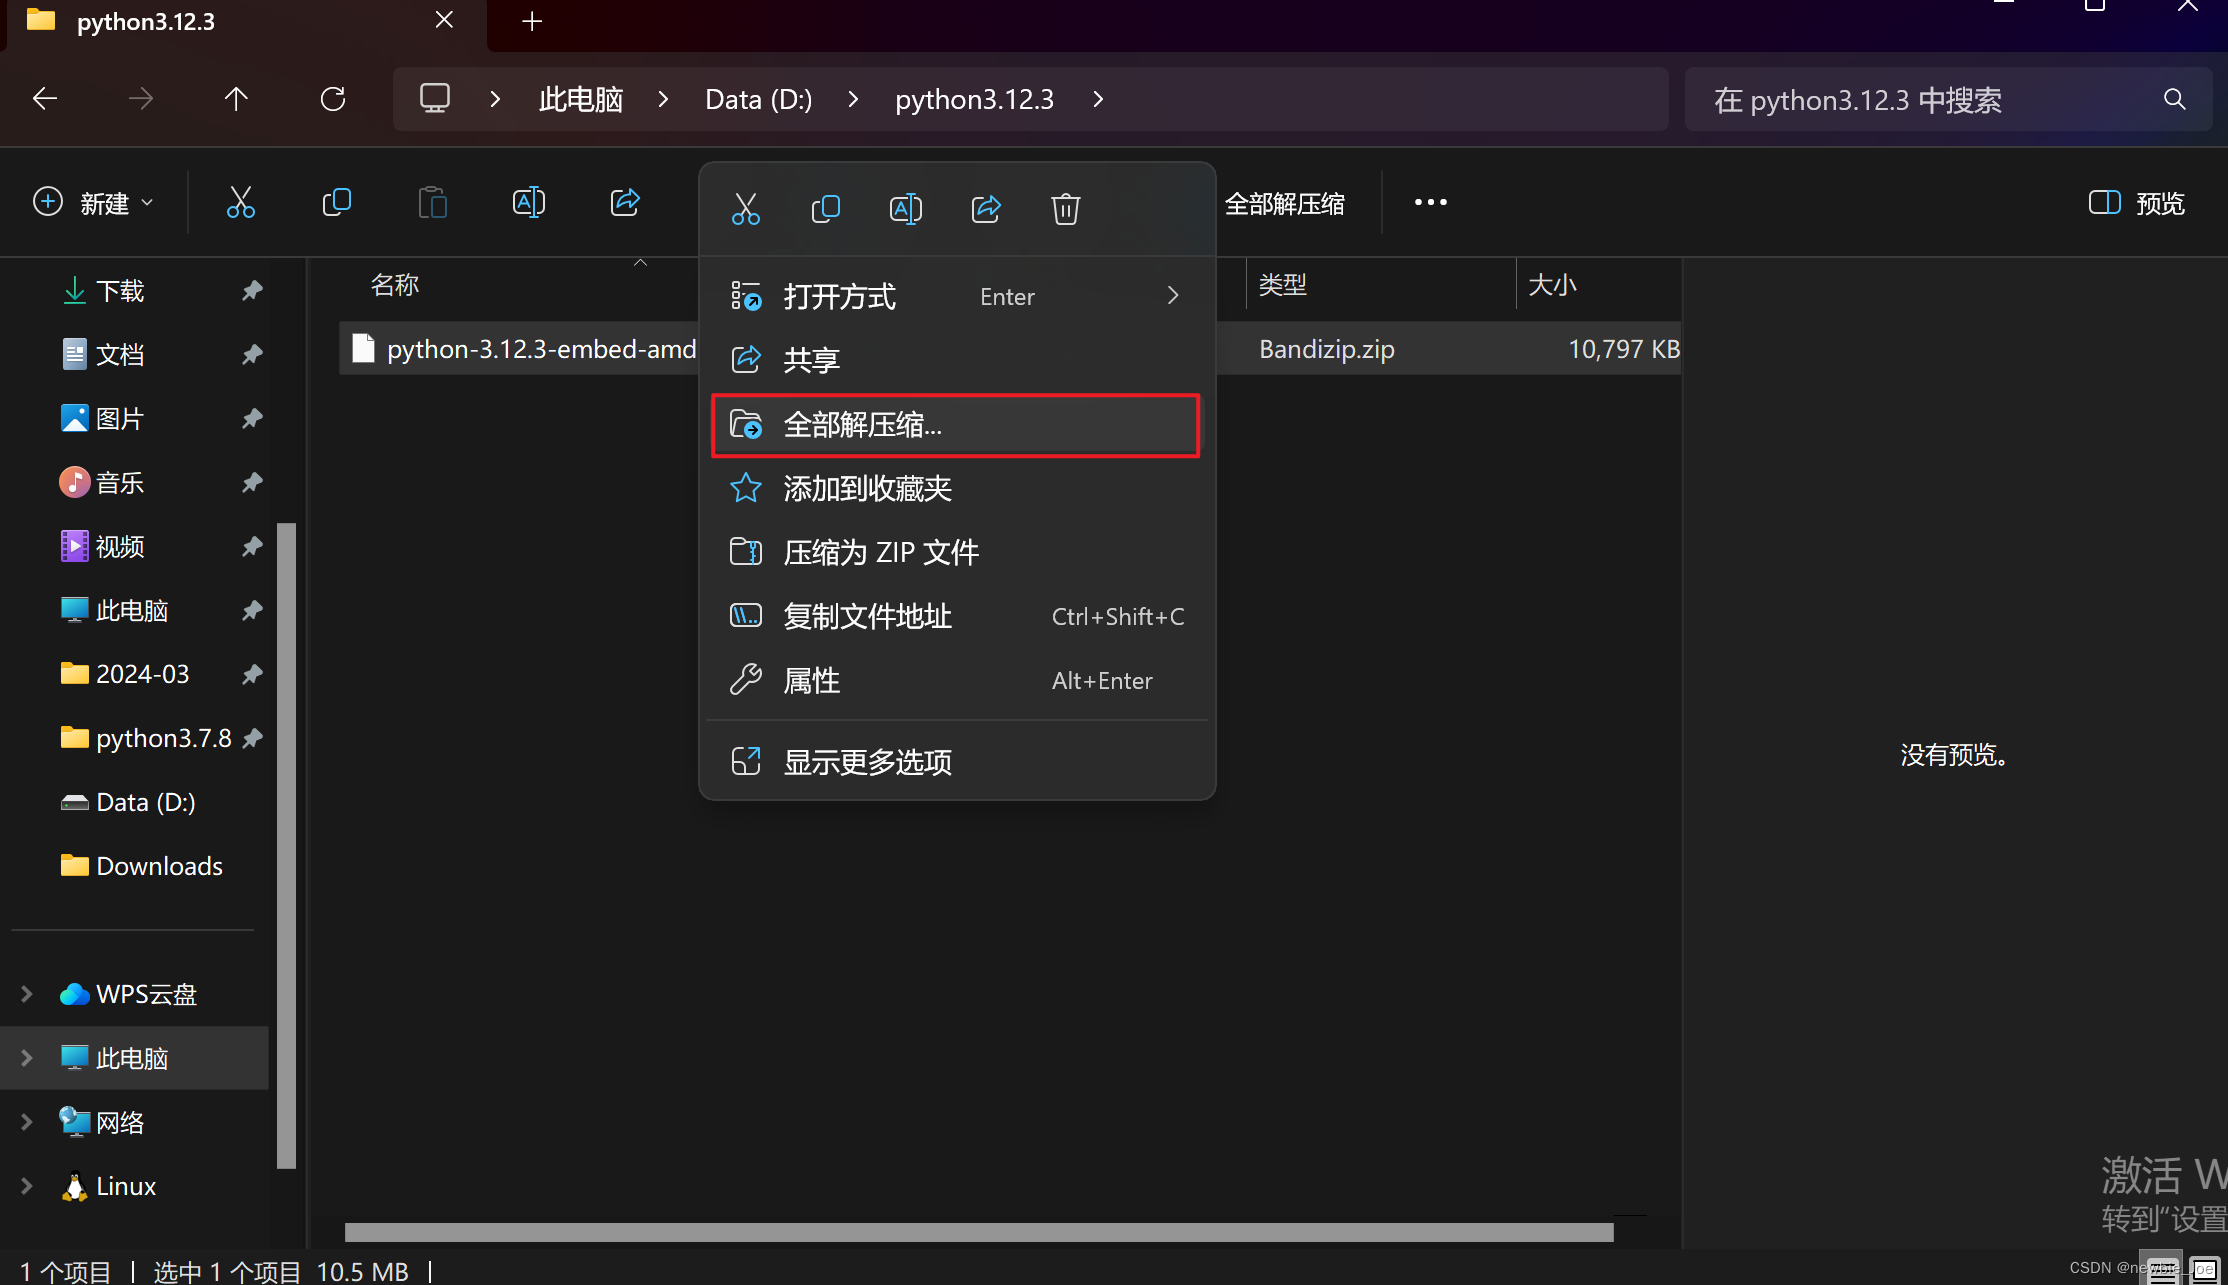The width and height of the screenshot is (2228, 1285).
Task: Unpin 图片 from the sidebar
Action: [x=251, y=418]
